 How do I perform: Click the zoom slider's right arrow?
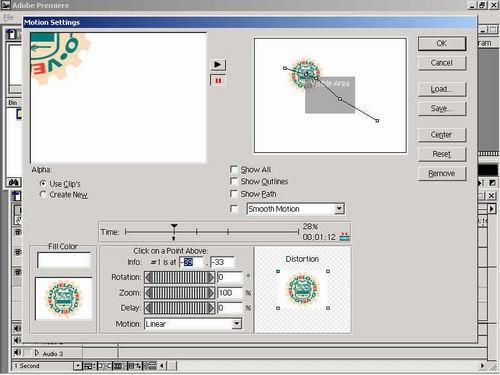pos(211,293)
